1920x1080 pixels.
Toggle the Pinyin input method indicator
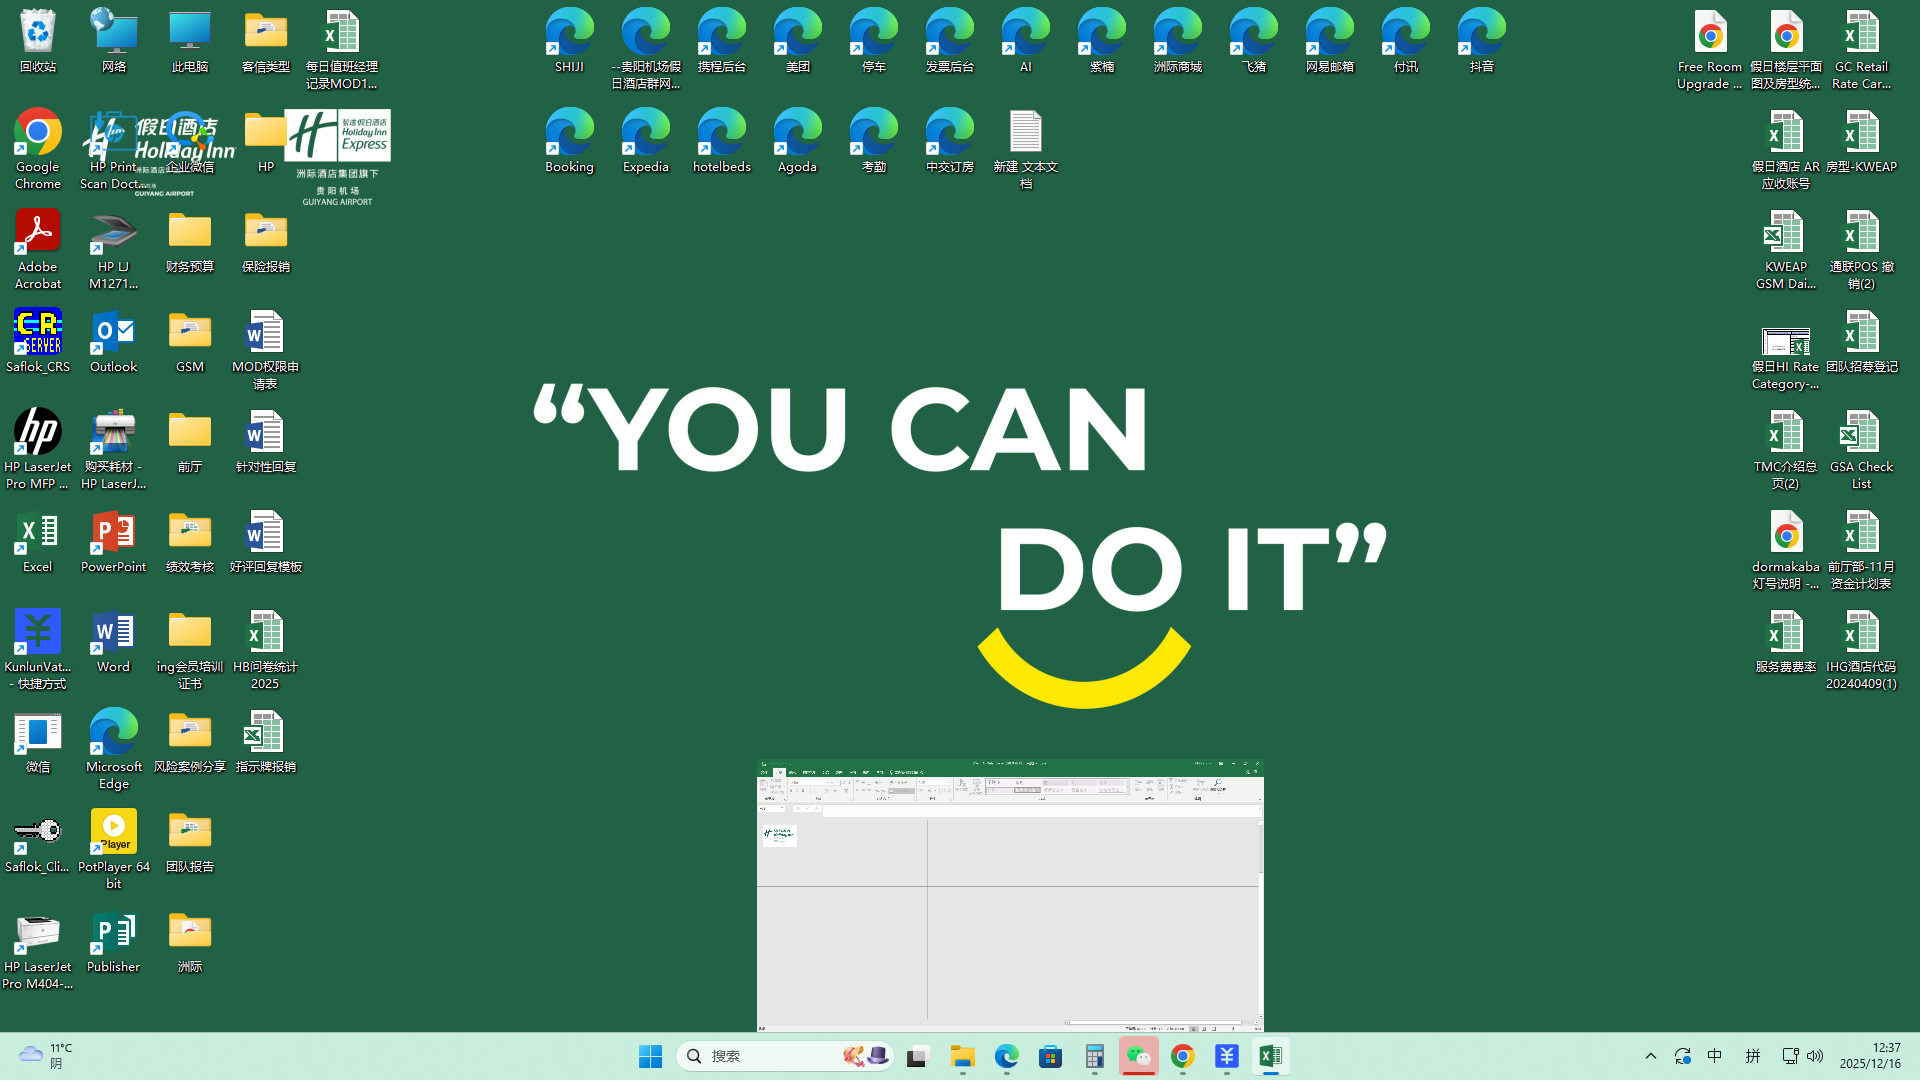coord(1752,1056)
